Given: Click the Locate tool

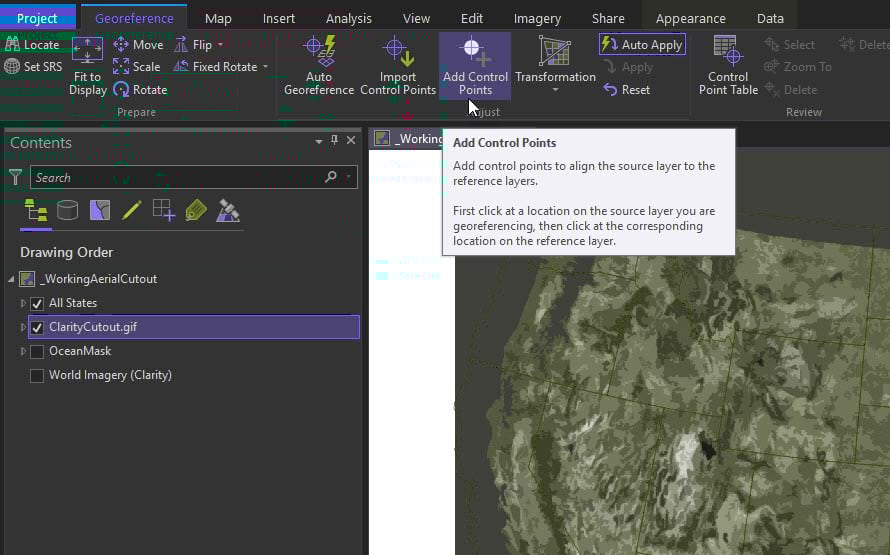Looking at the screenshot, I should tap(32, 44).
